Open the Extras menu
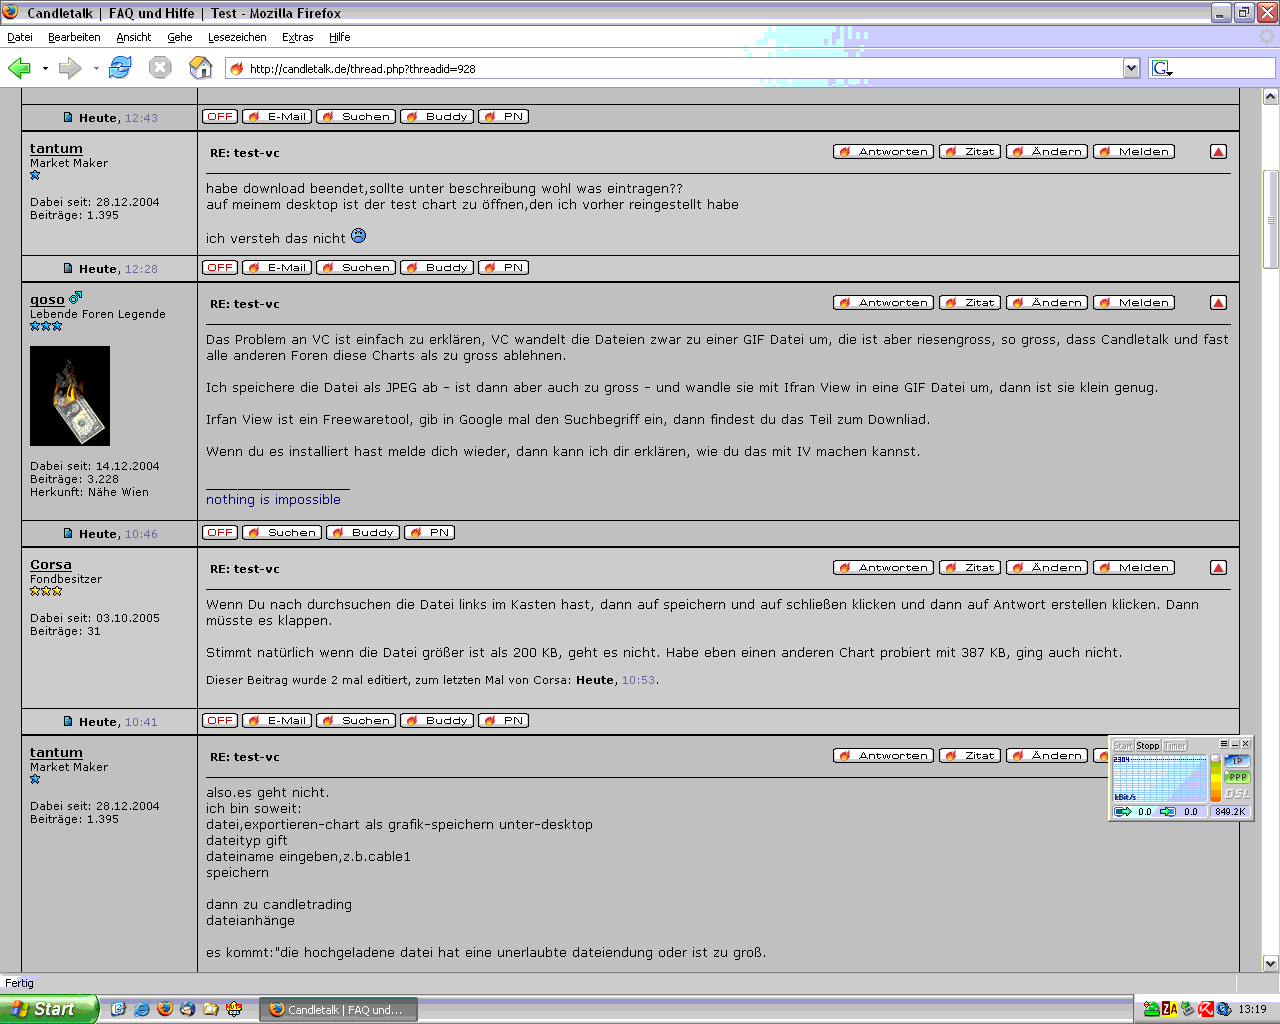 (298, 37)
